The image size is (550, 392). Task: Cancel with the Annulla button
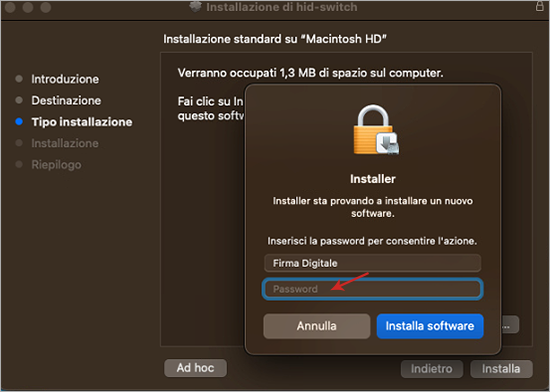pos(317,326)
